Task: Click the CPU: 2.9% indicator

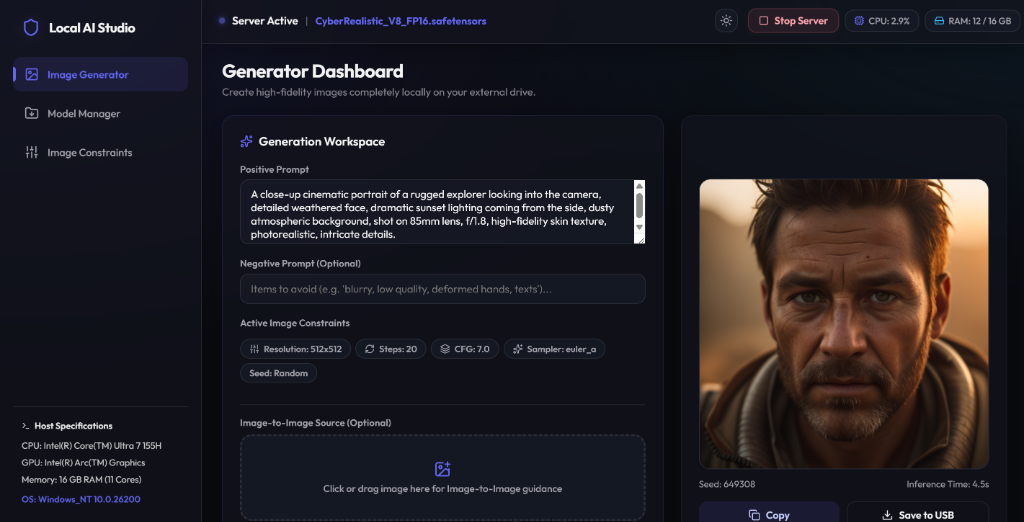Action: click(882, 21)
